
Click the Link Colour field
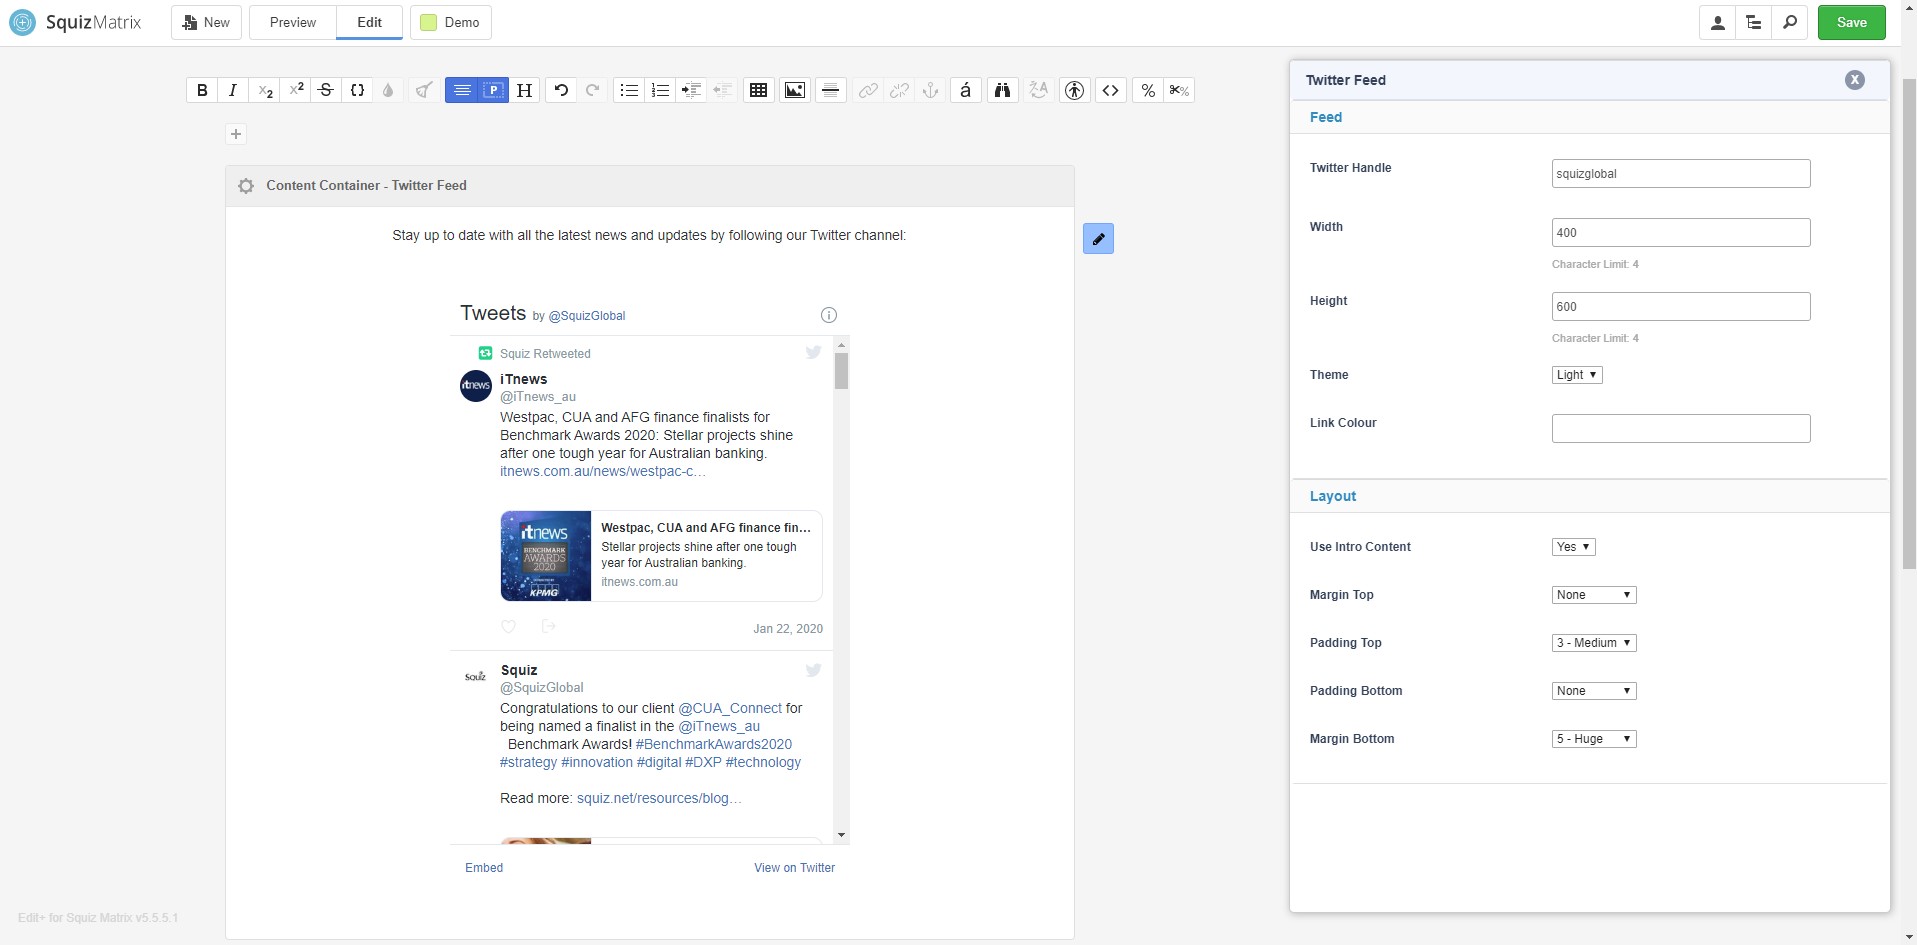click(1681, 428)
